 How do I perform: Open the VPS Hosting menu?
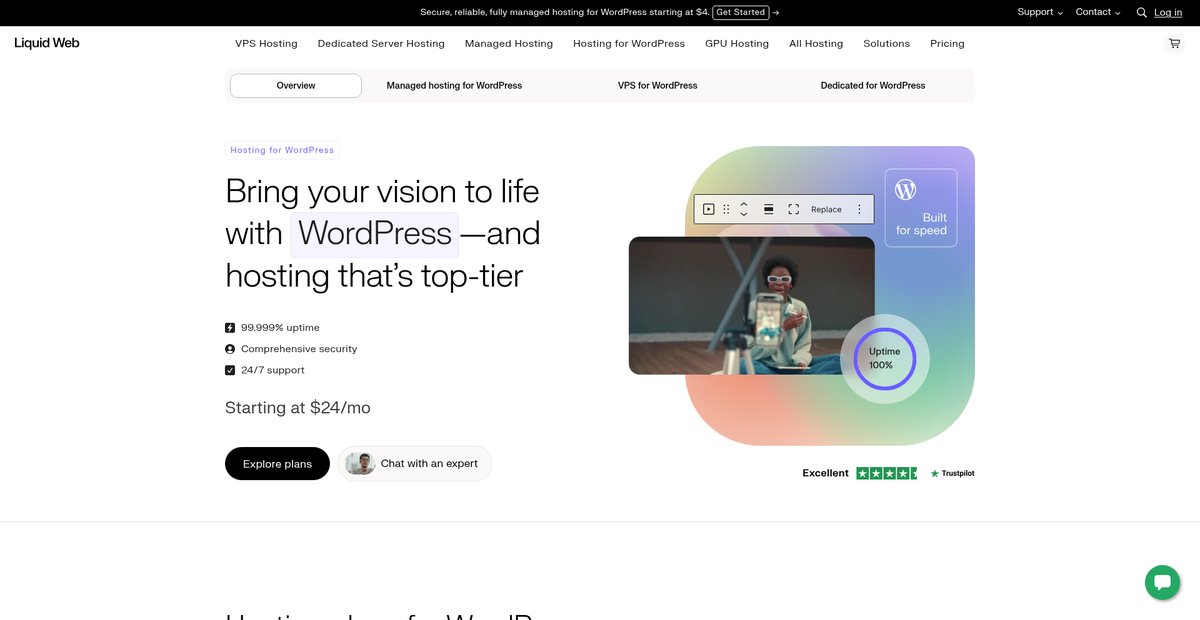pos(266,44)
